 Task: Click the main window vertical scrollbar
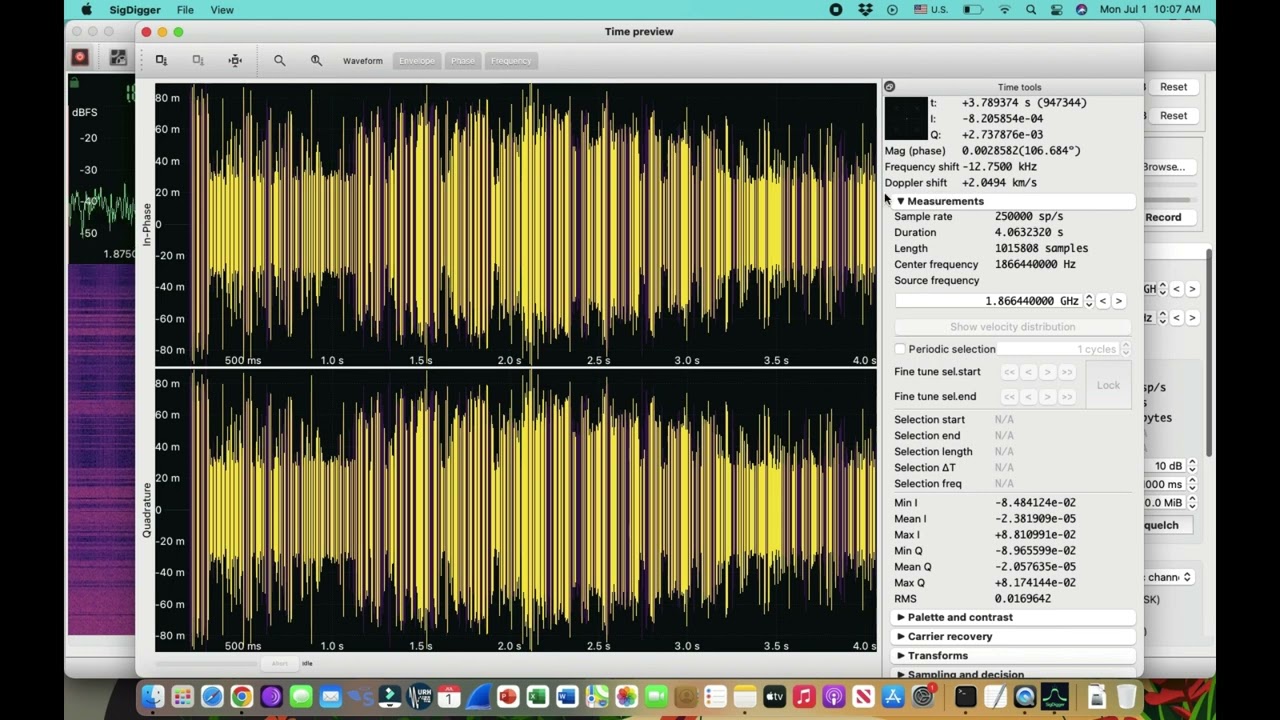tap(1209, 355)
